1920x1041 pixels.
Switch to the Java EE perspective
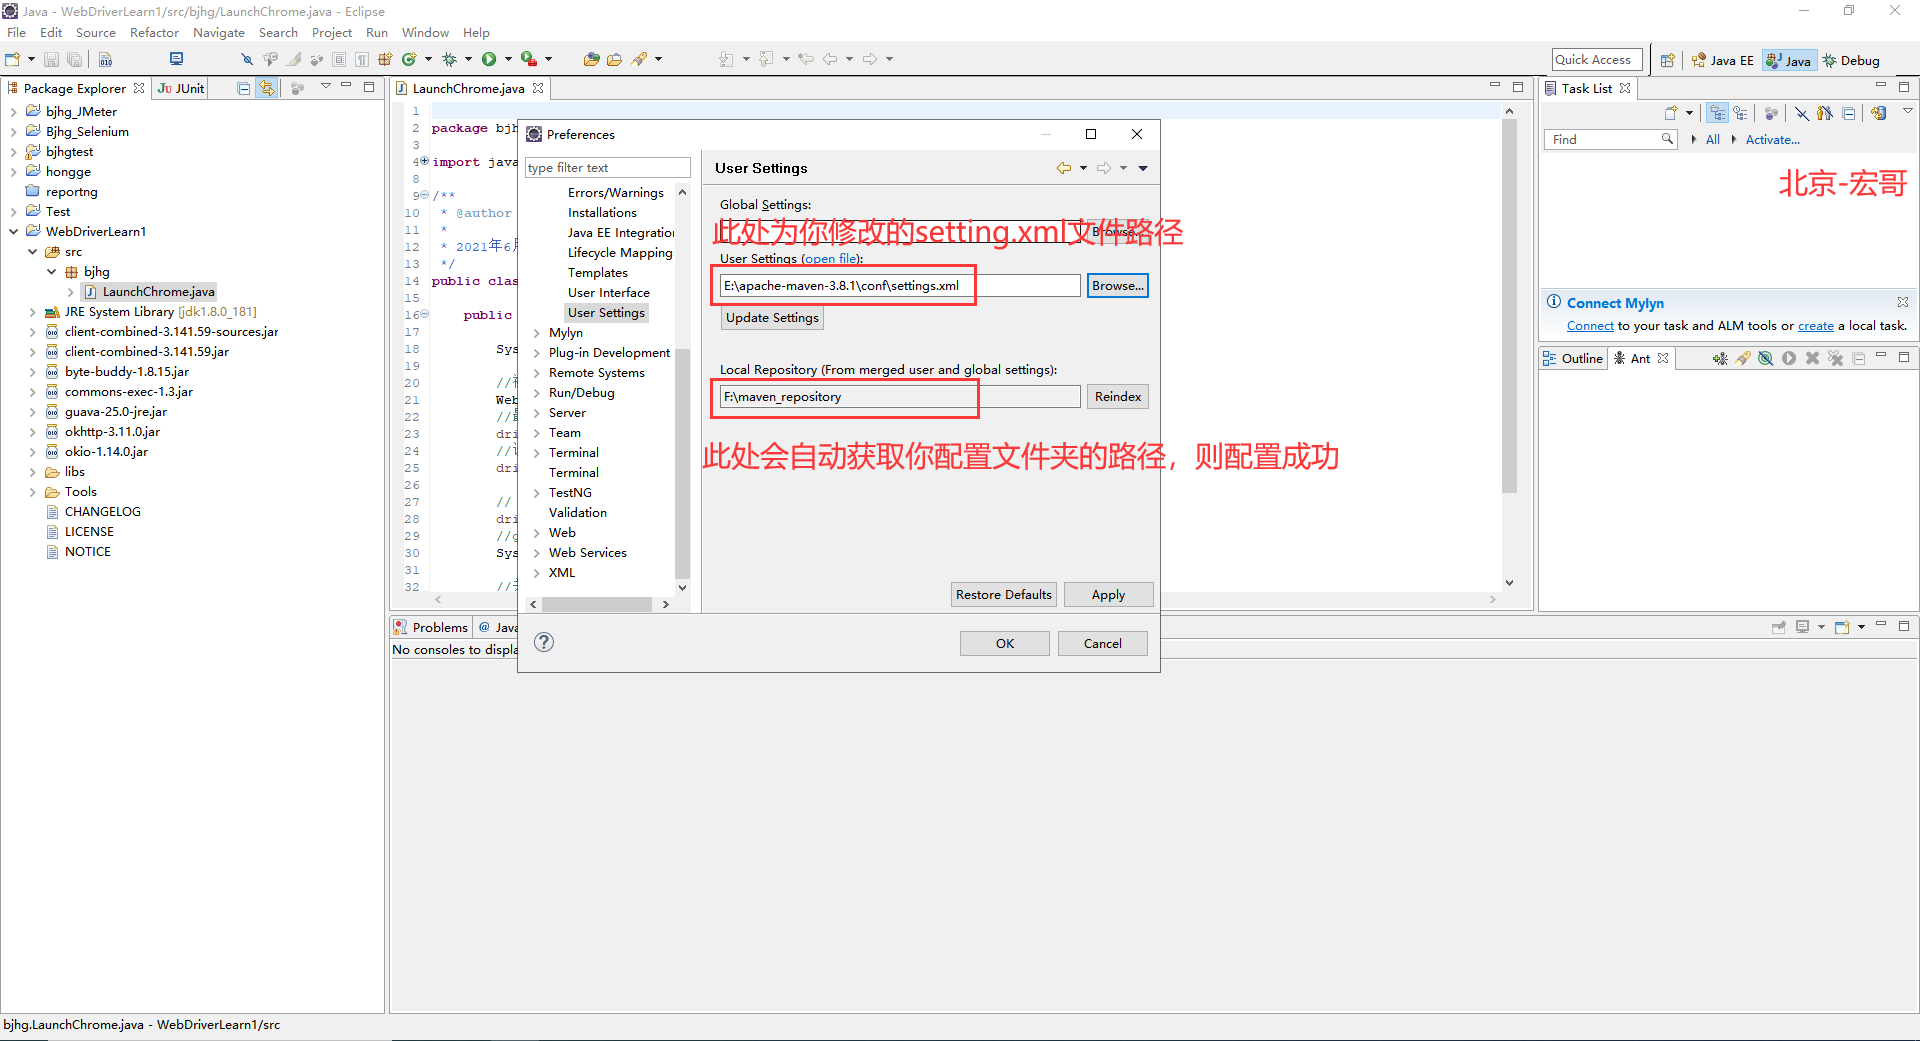[x=1722, y=60]
